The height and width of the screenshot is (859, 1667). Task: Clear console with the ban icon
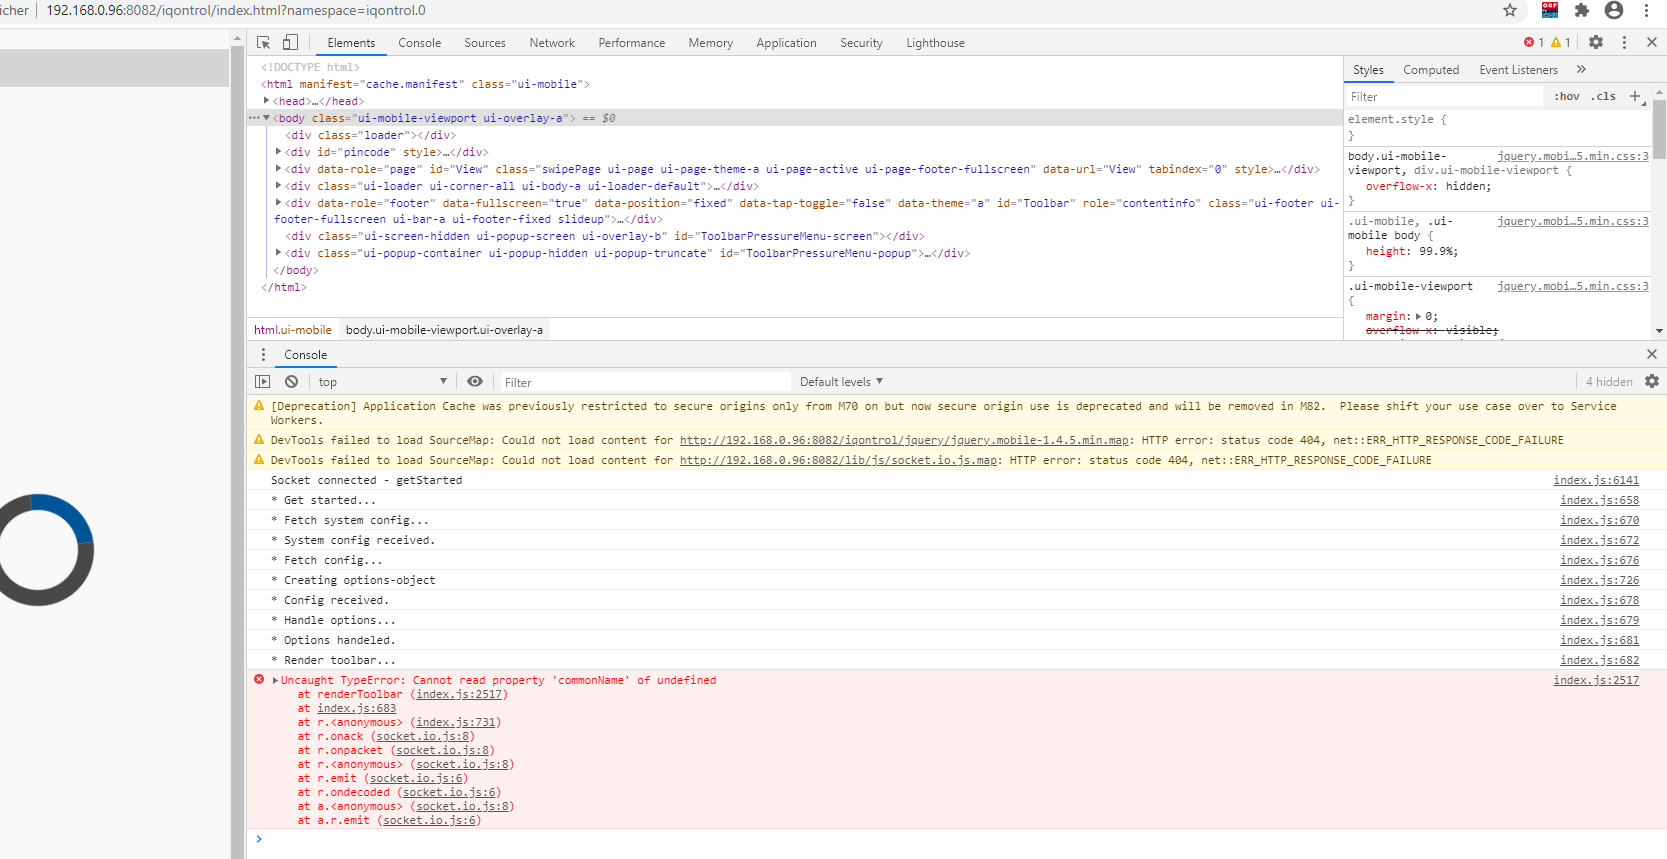(x=291, y=381)
